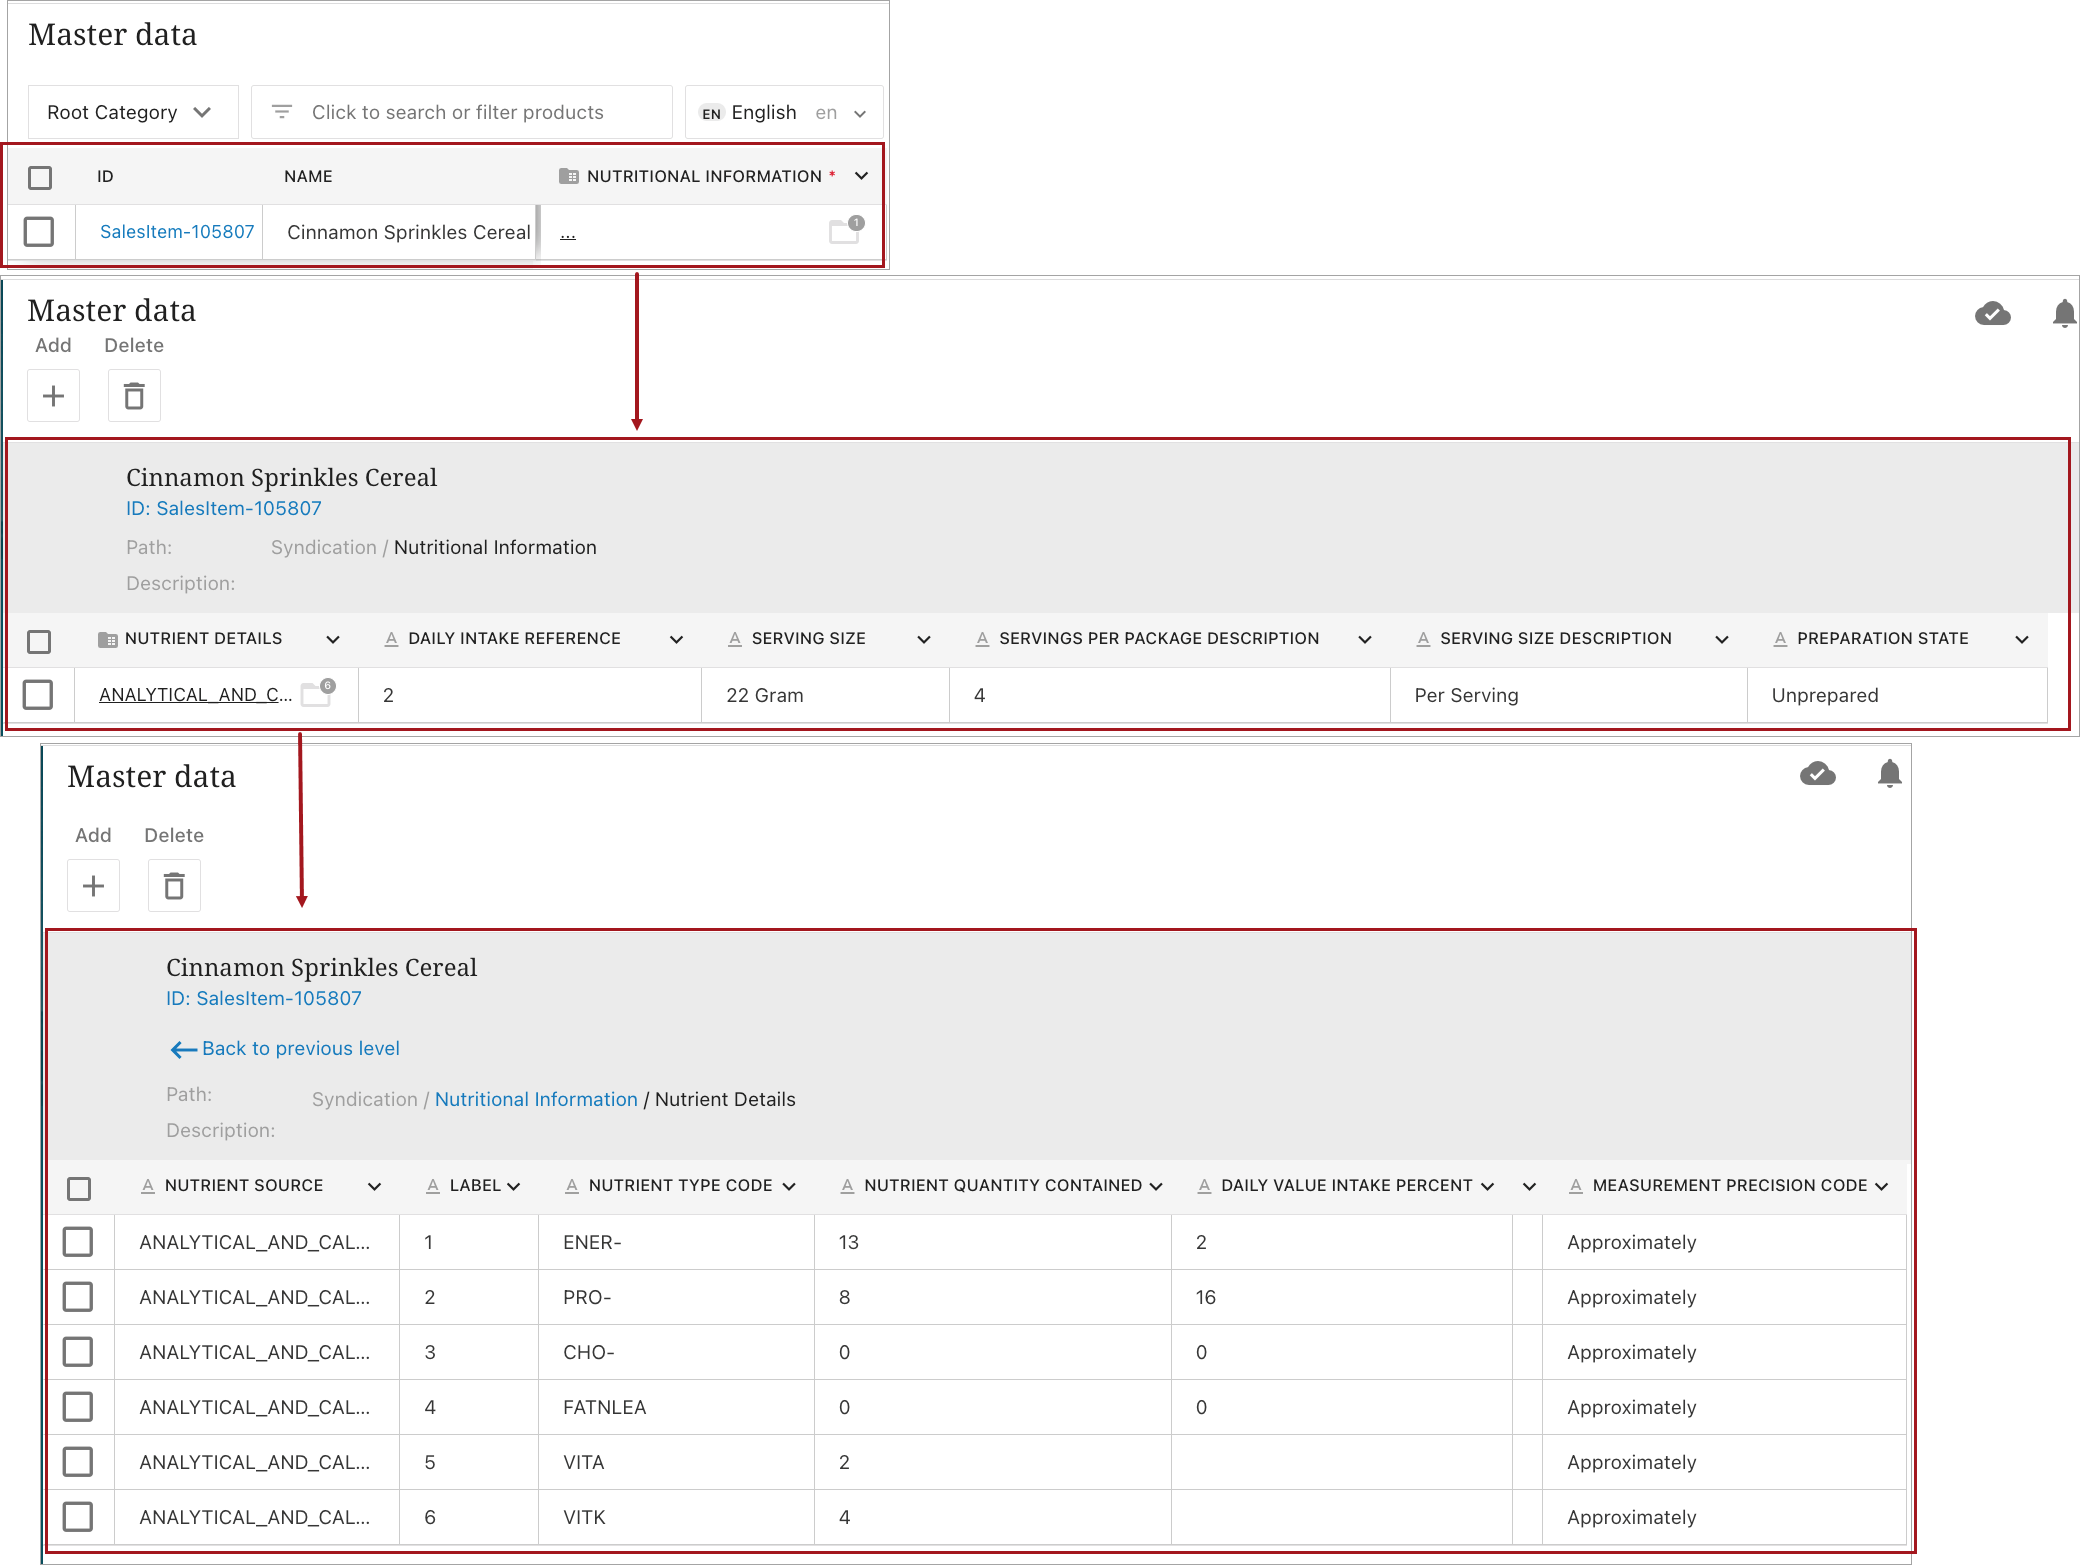The height and width of the screenshot is (1565, 2080).
Task: Open the Root Category dropdown
Action: pos(130,112)
